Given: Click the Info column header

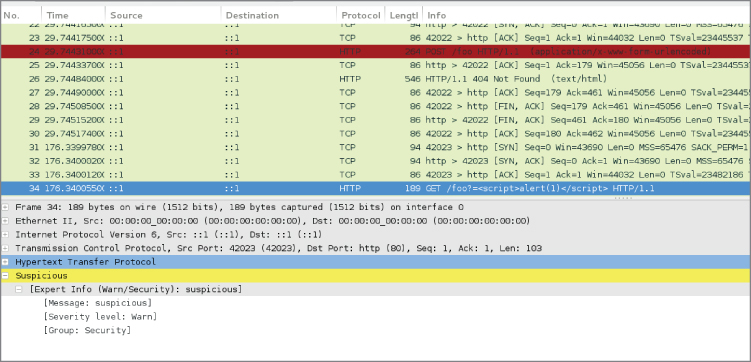Looking at the screenshot, I should click(587, 15).
